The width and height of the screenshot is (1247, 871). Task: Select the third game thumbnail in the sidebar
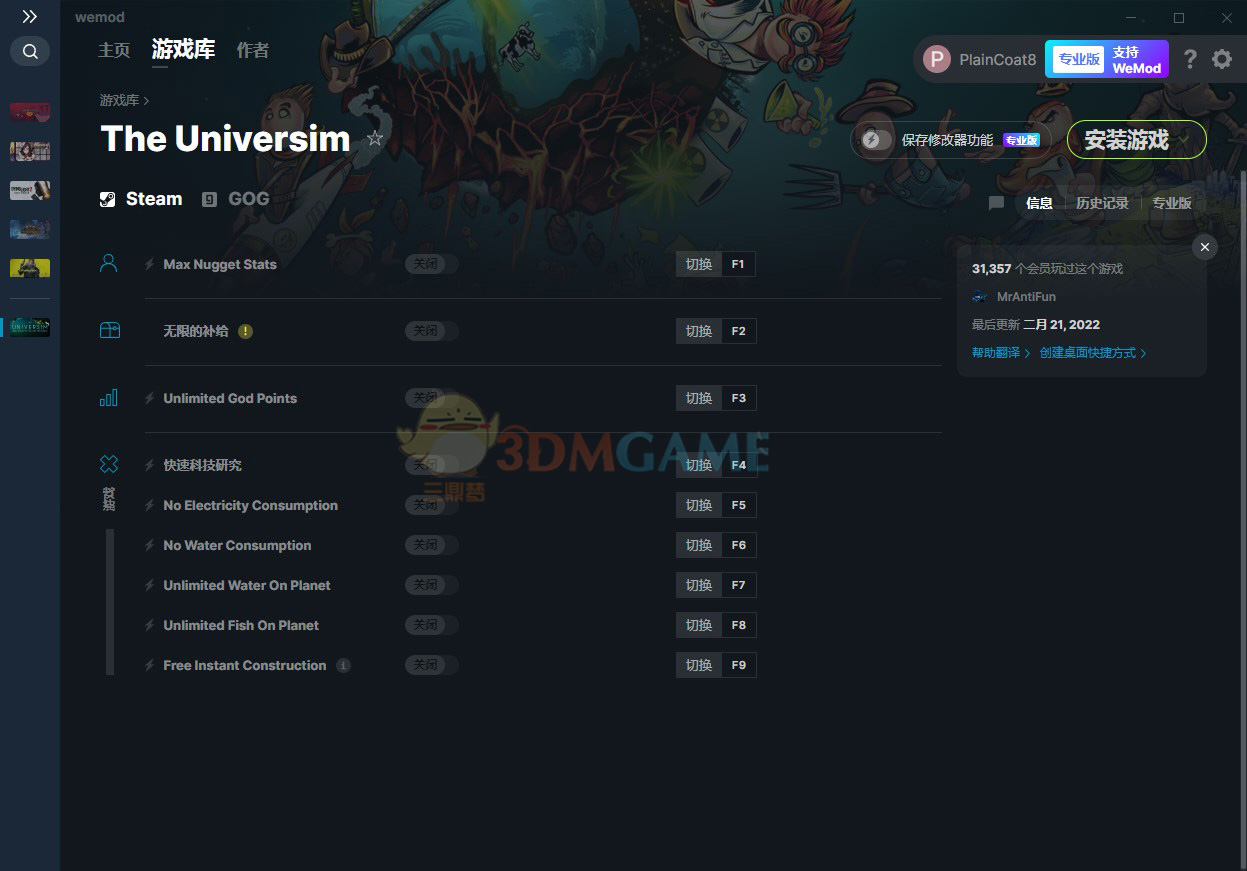point(30,190)
